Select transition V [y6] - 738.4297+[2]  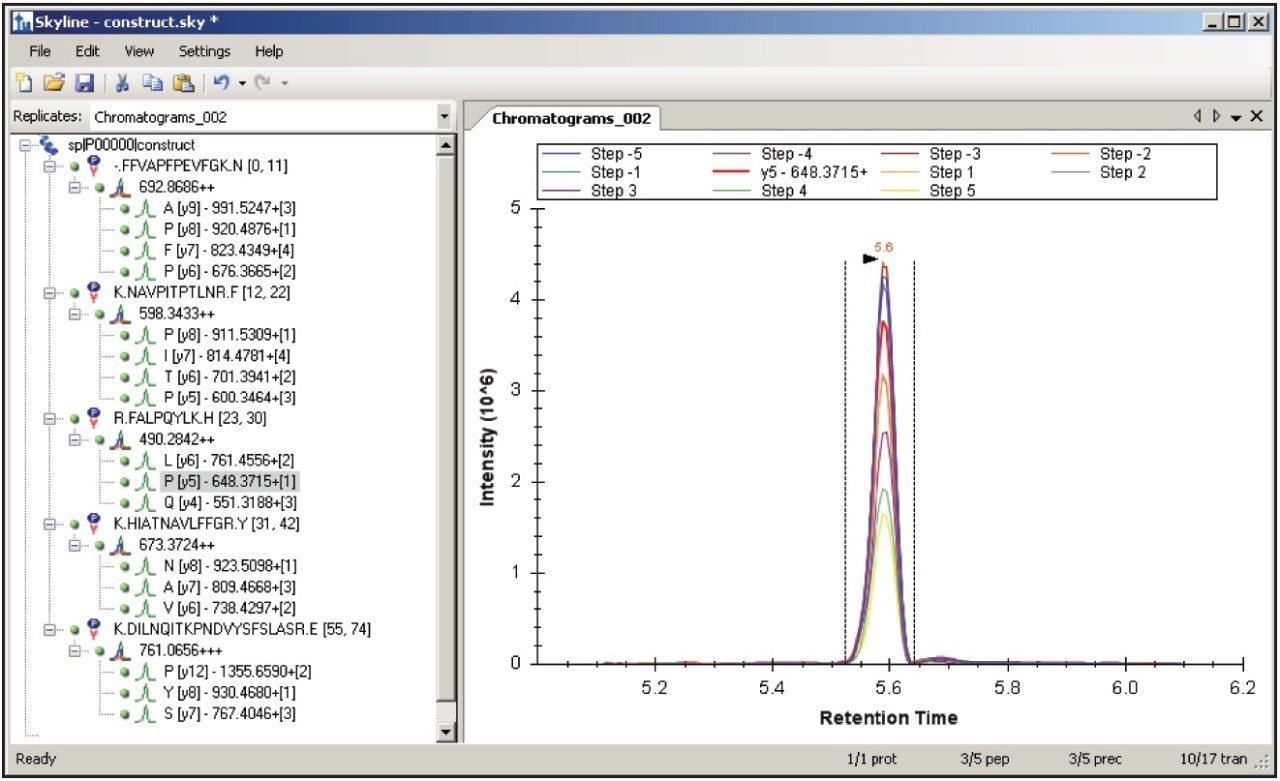(229, 607)
